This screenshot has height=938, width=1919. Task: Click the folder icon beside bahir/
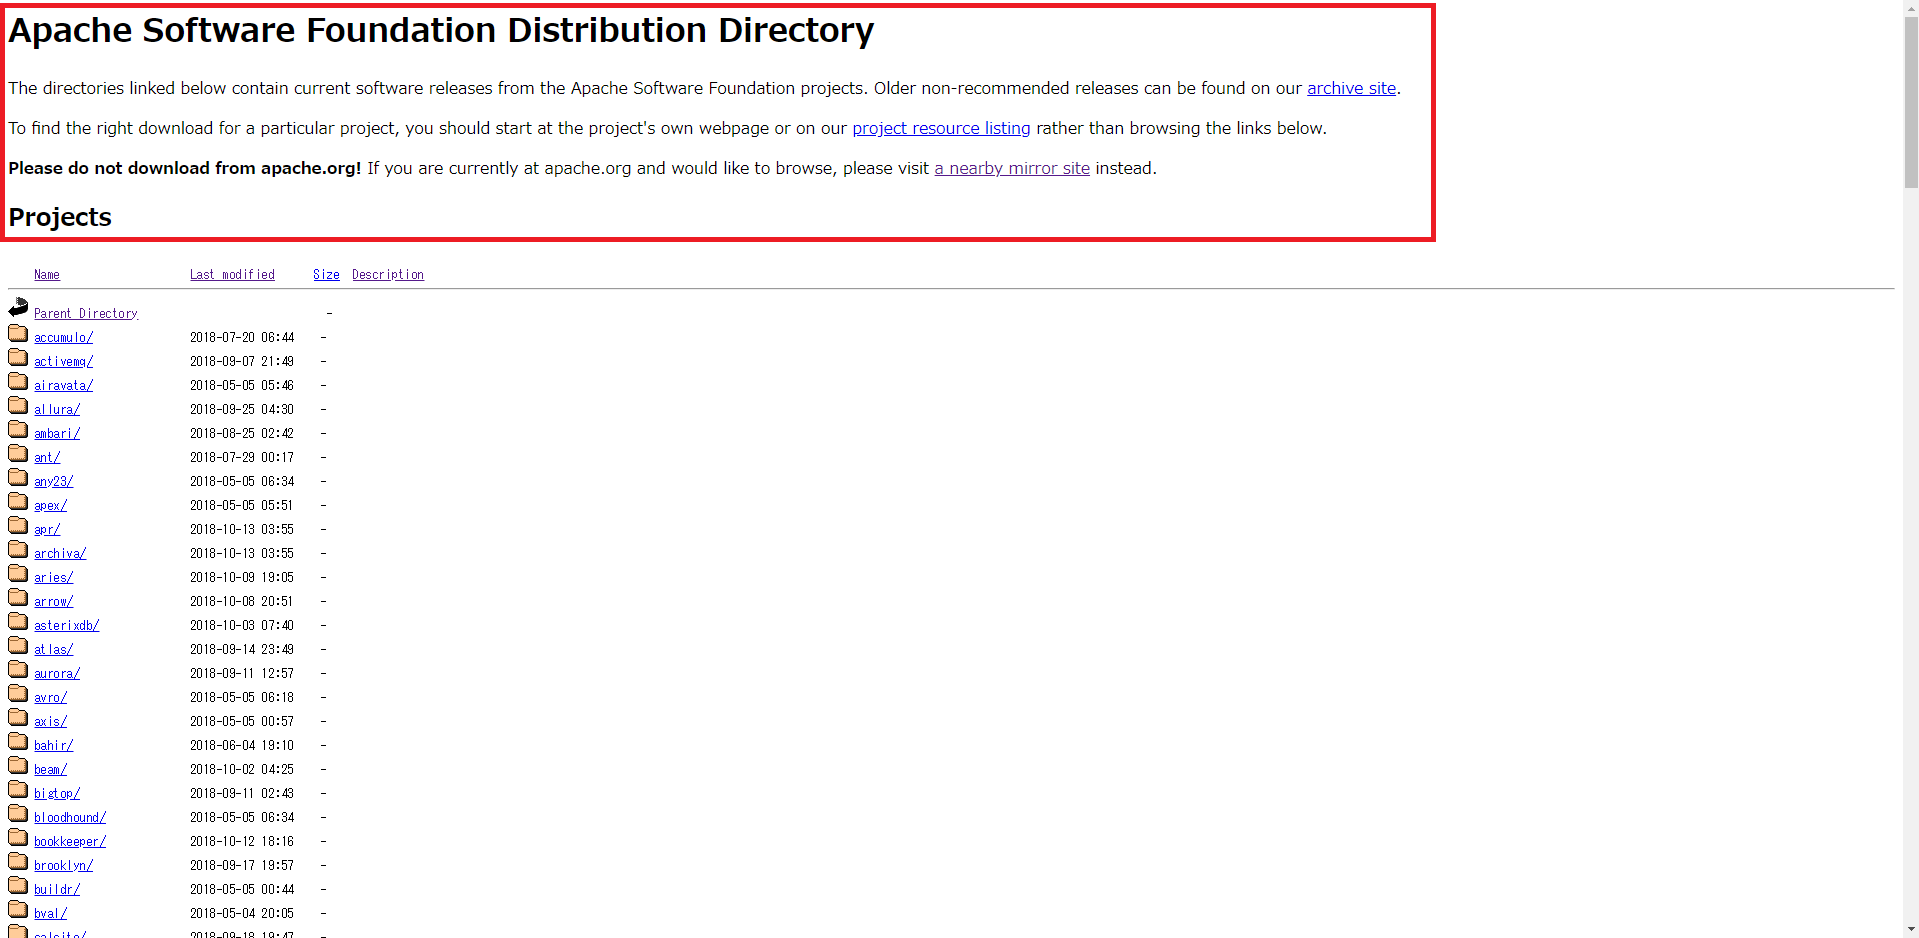[18, 741]
